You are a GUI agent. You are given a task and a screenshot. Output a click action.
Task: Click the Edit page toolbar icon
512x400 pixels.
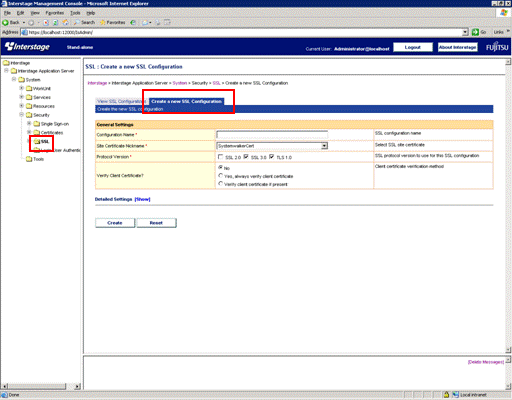coord(167,23)
